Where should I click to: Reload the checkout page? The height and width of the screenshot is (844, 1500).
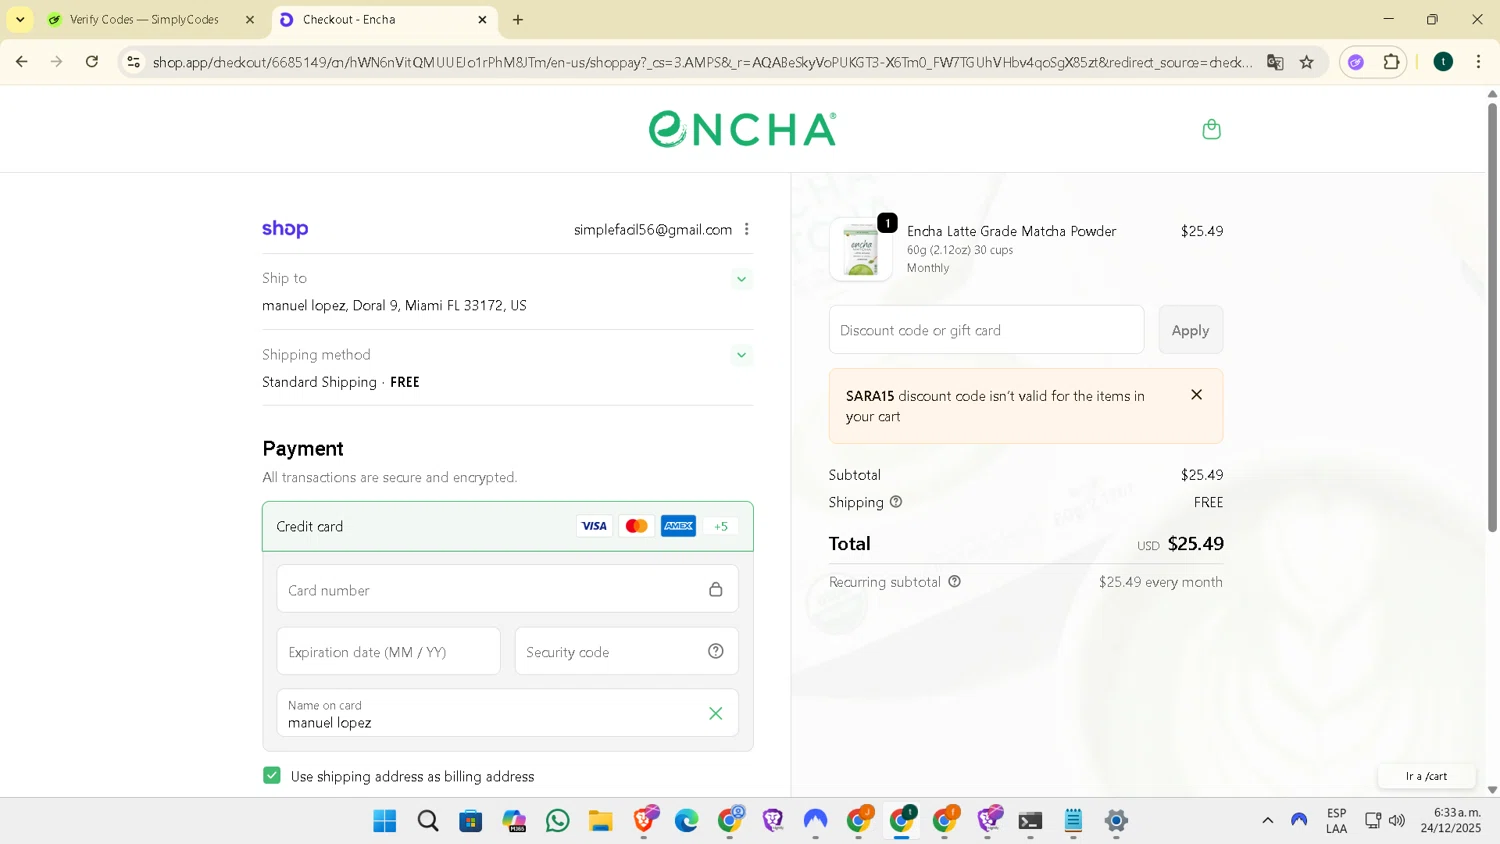92,62
